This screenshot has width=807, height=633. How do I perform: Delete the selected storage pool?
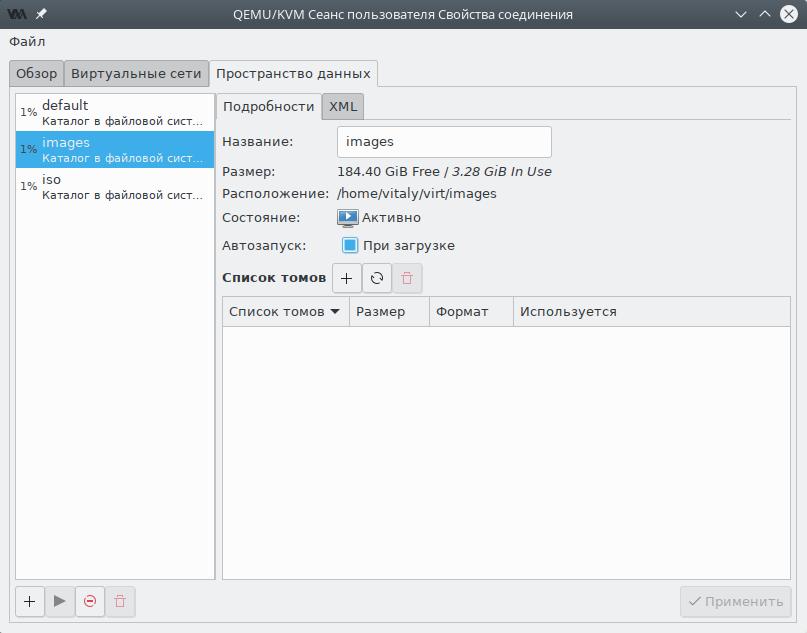point(120,601)
